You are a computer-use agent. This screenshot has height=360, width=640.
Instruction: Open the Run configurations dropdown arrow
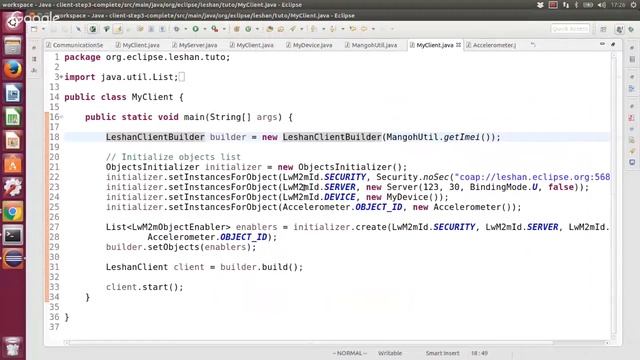(x=204, y=29)
